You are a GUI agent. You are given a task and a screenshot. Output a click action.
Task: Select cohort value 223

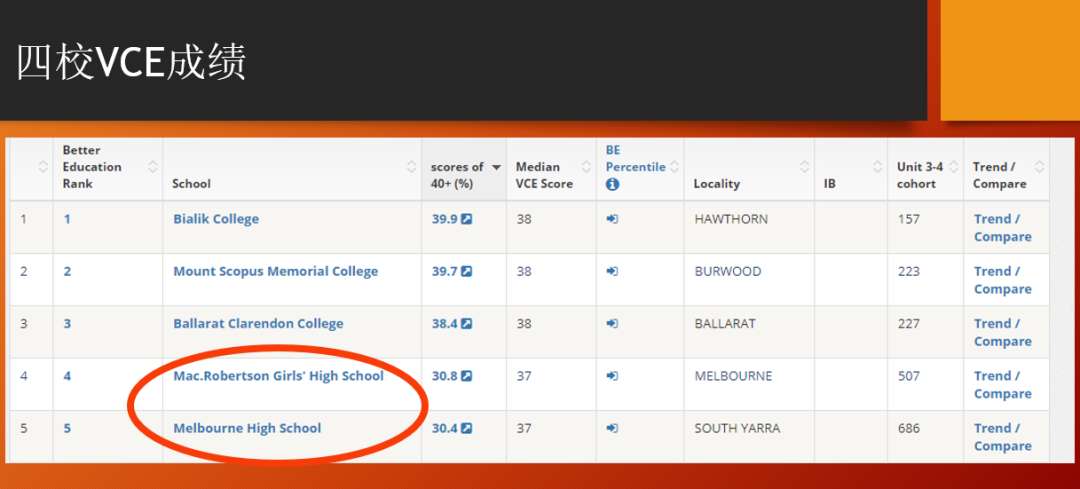click(x=908, y=271)
